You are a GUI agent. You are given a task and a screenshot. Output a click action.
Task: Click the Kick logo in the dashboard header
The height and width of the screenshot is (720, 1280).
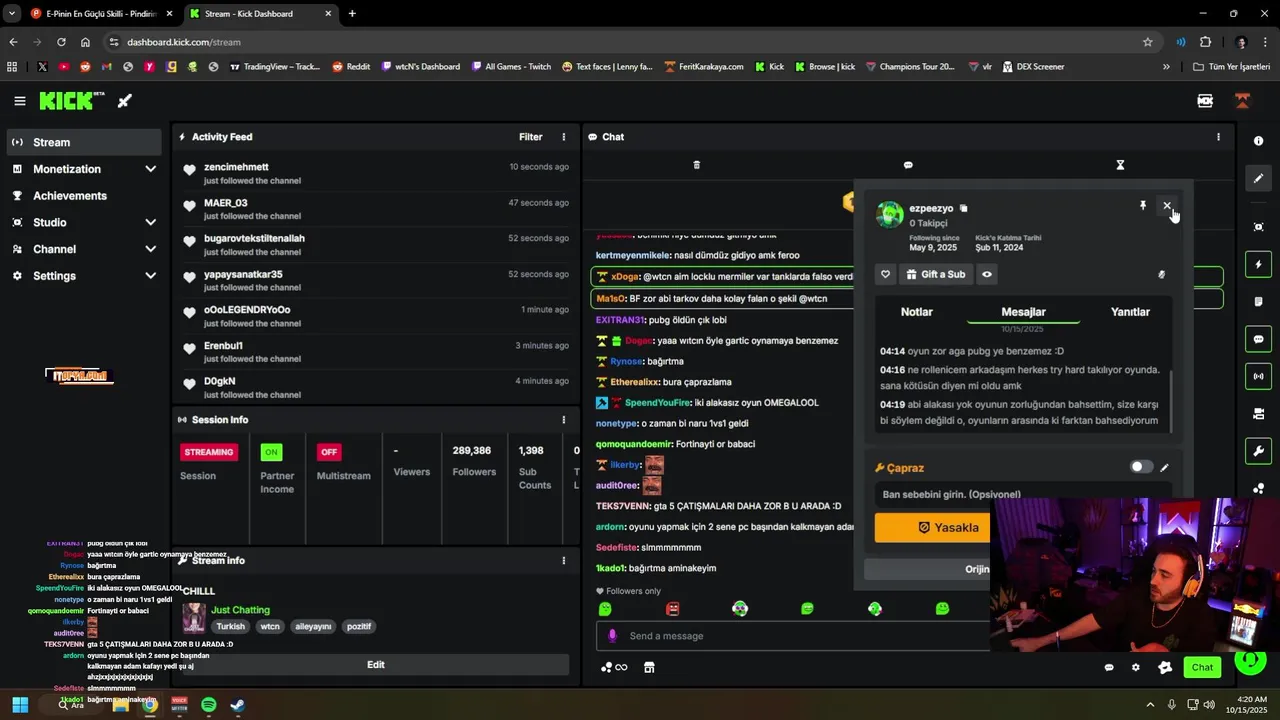coord(72,101)
